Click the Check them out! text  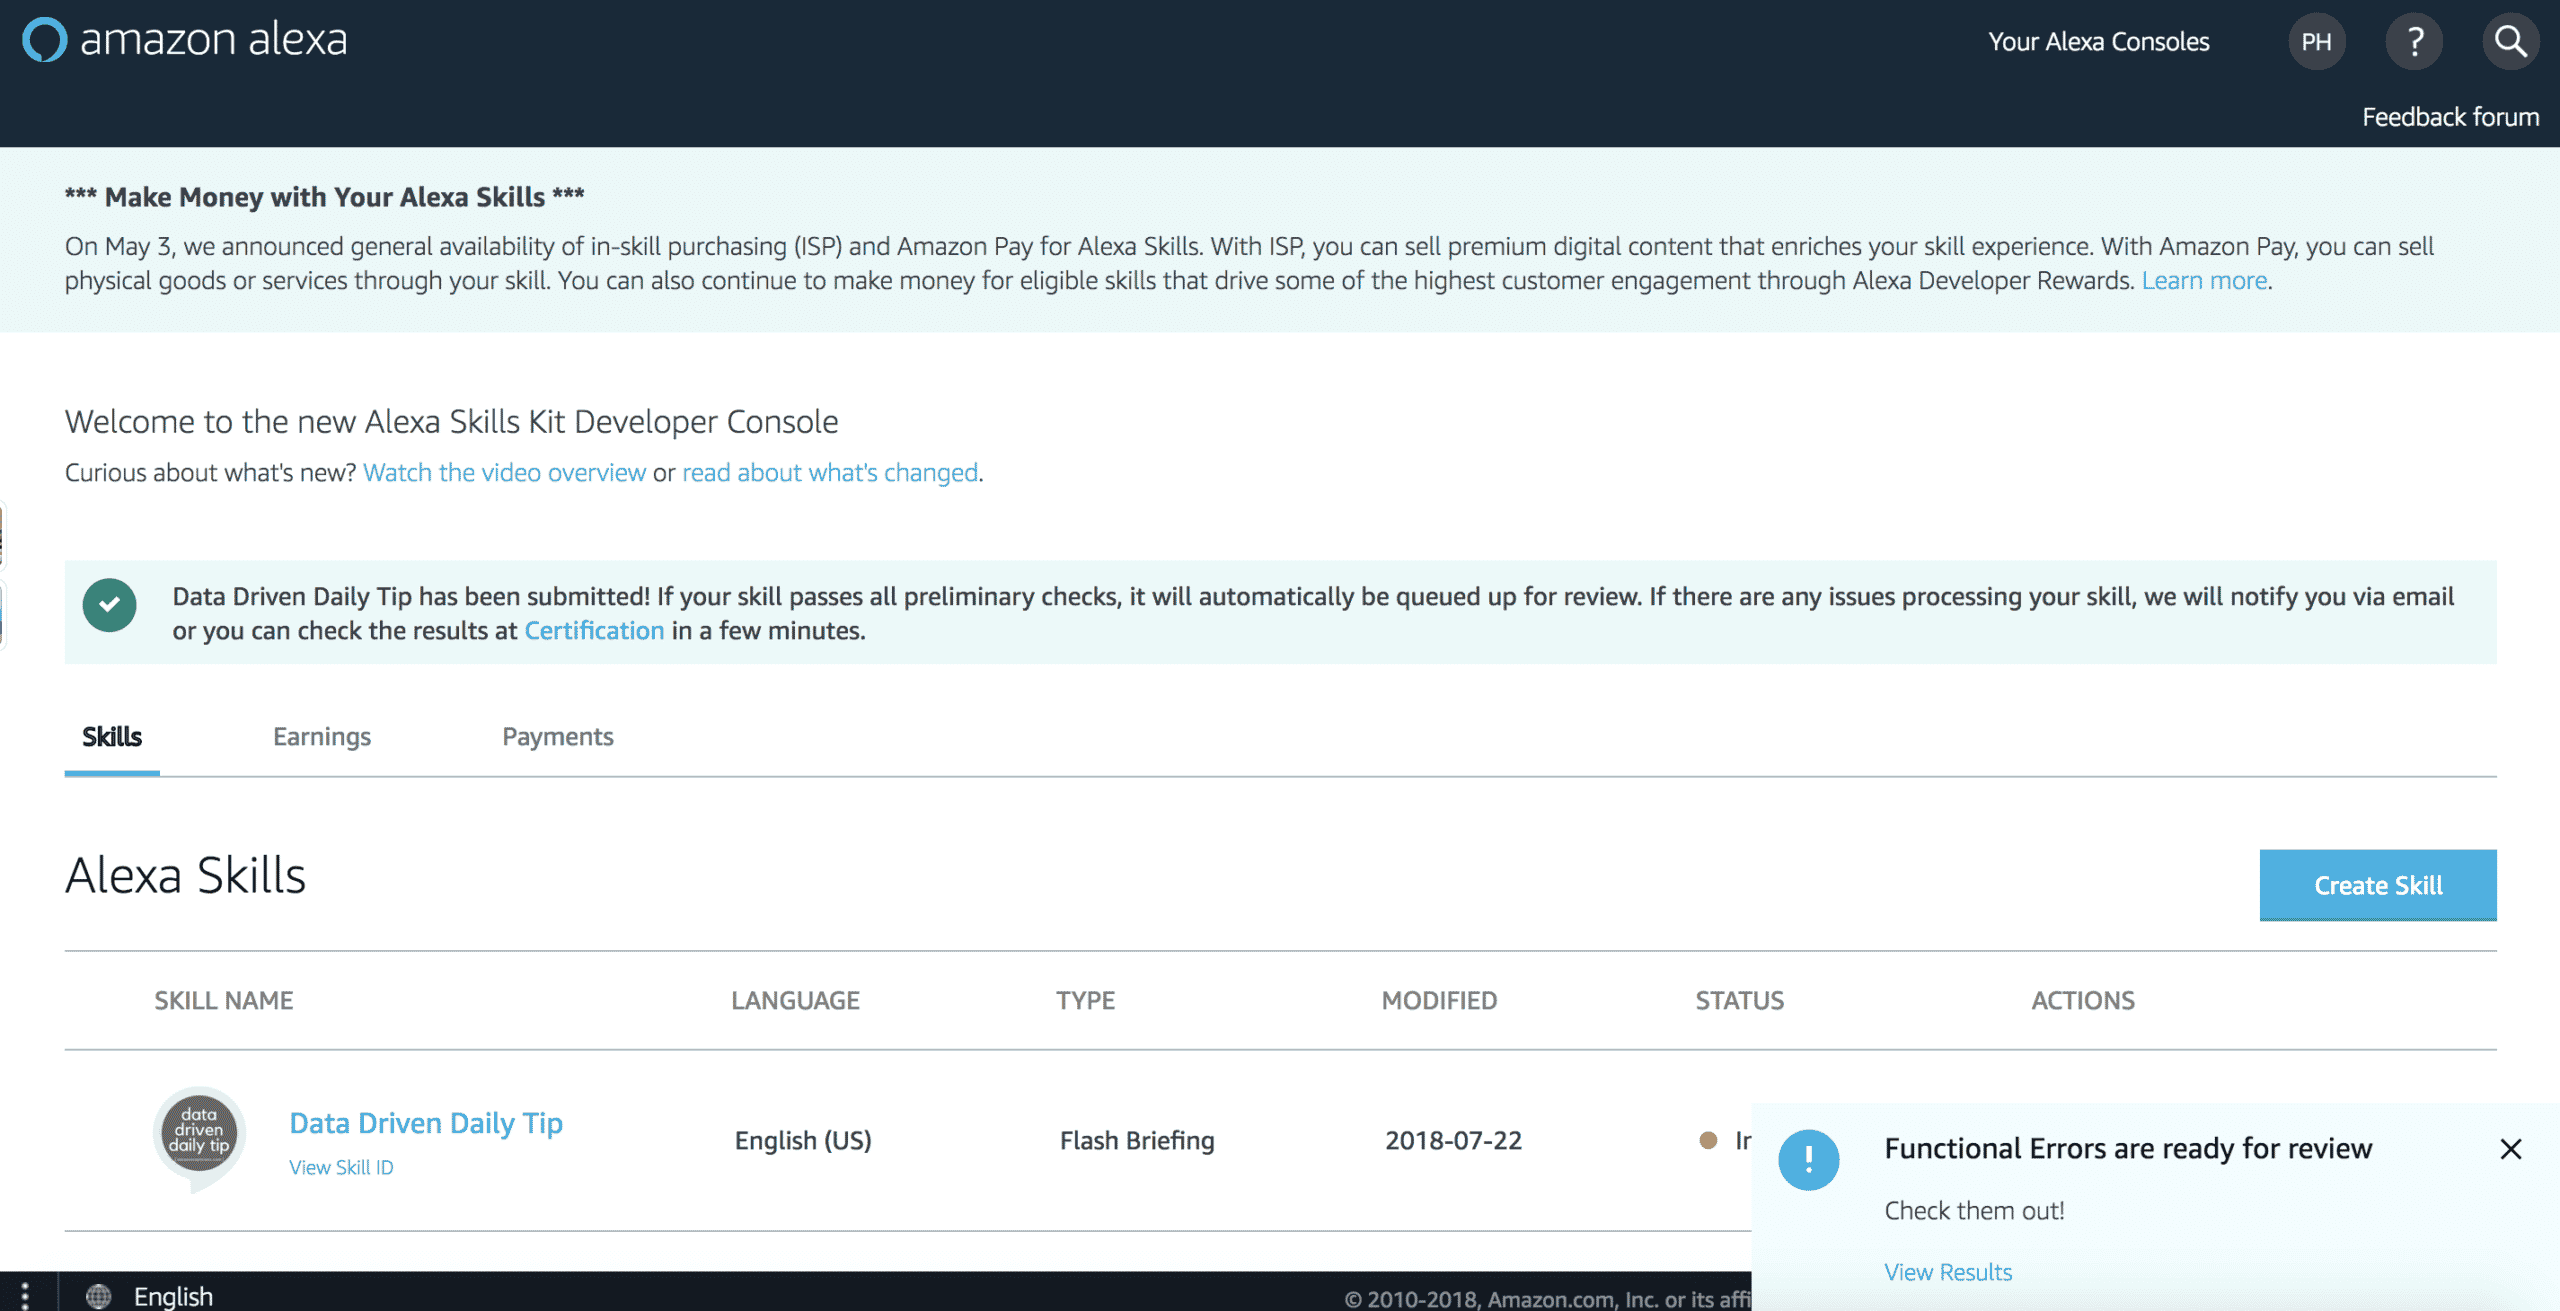[1974, 1211]
